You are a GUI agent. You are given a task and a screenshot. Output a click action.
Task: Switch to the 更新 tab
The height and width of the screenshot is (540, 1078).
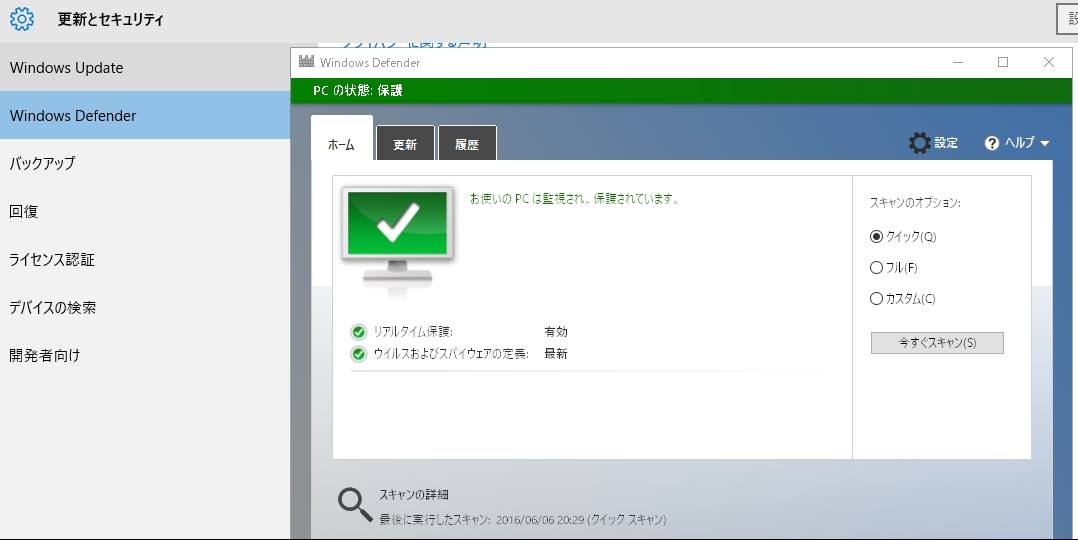coord(405,143)
